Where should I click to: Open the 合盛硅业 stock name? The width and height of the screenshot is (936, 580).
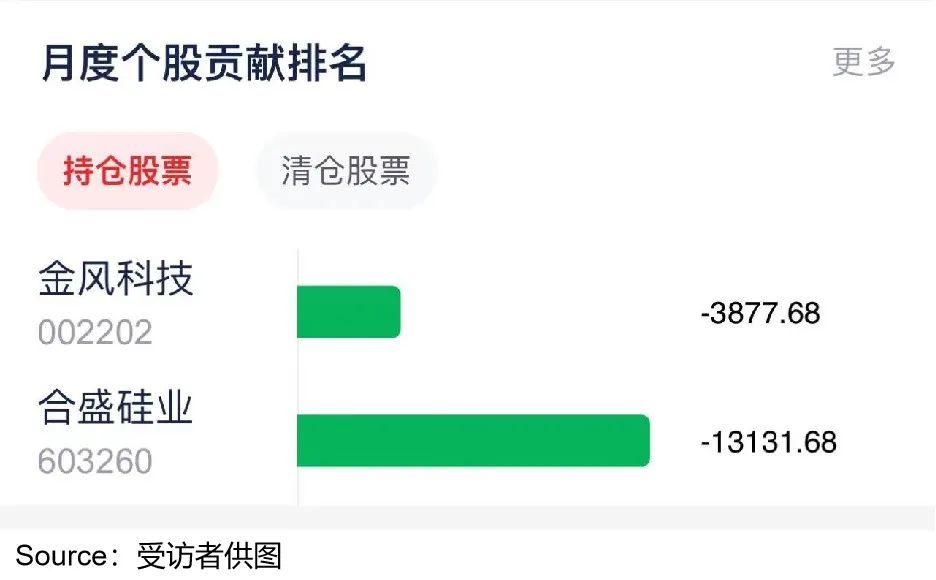point(116,408)
